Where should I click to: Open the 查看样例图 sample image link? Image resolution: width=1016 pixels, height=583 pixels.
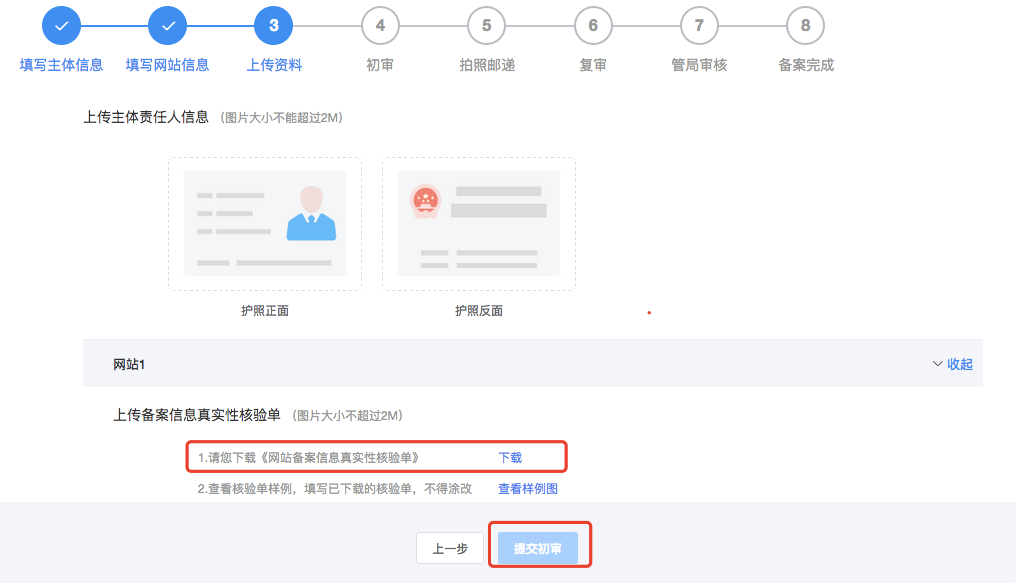[x=528, y=489]
